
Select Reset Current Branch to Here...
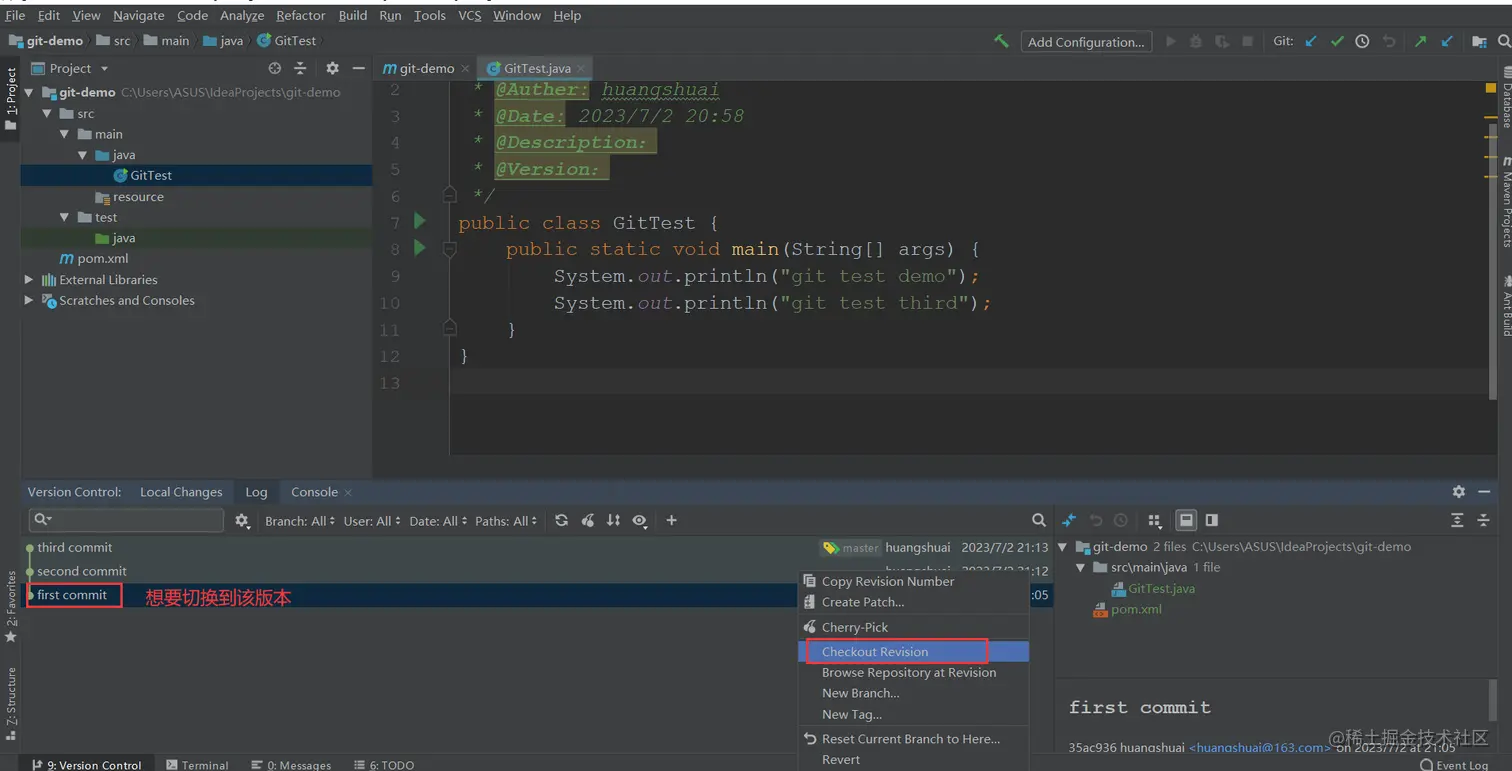pyautogui.click(x=914, y=739)
